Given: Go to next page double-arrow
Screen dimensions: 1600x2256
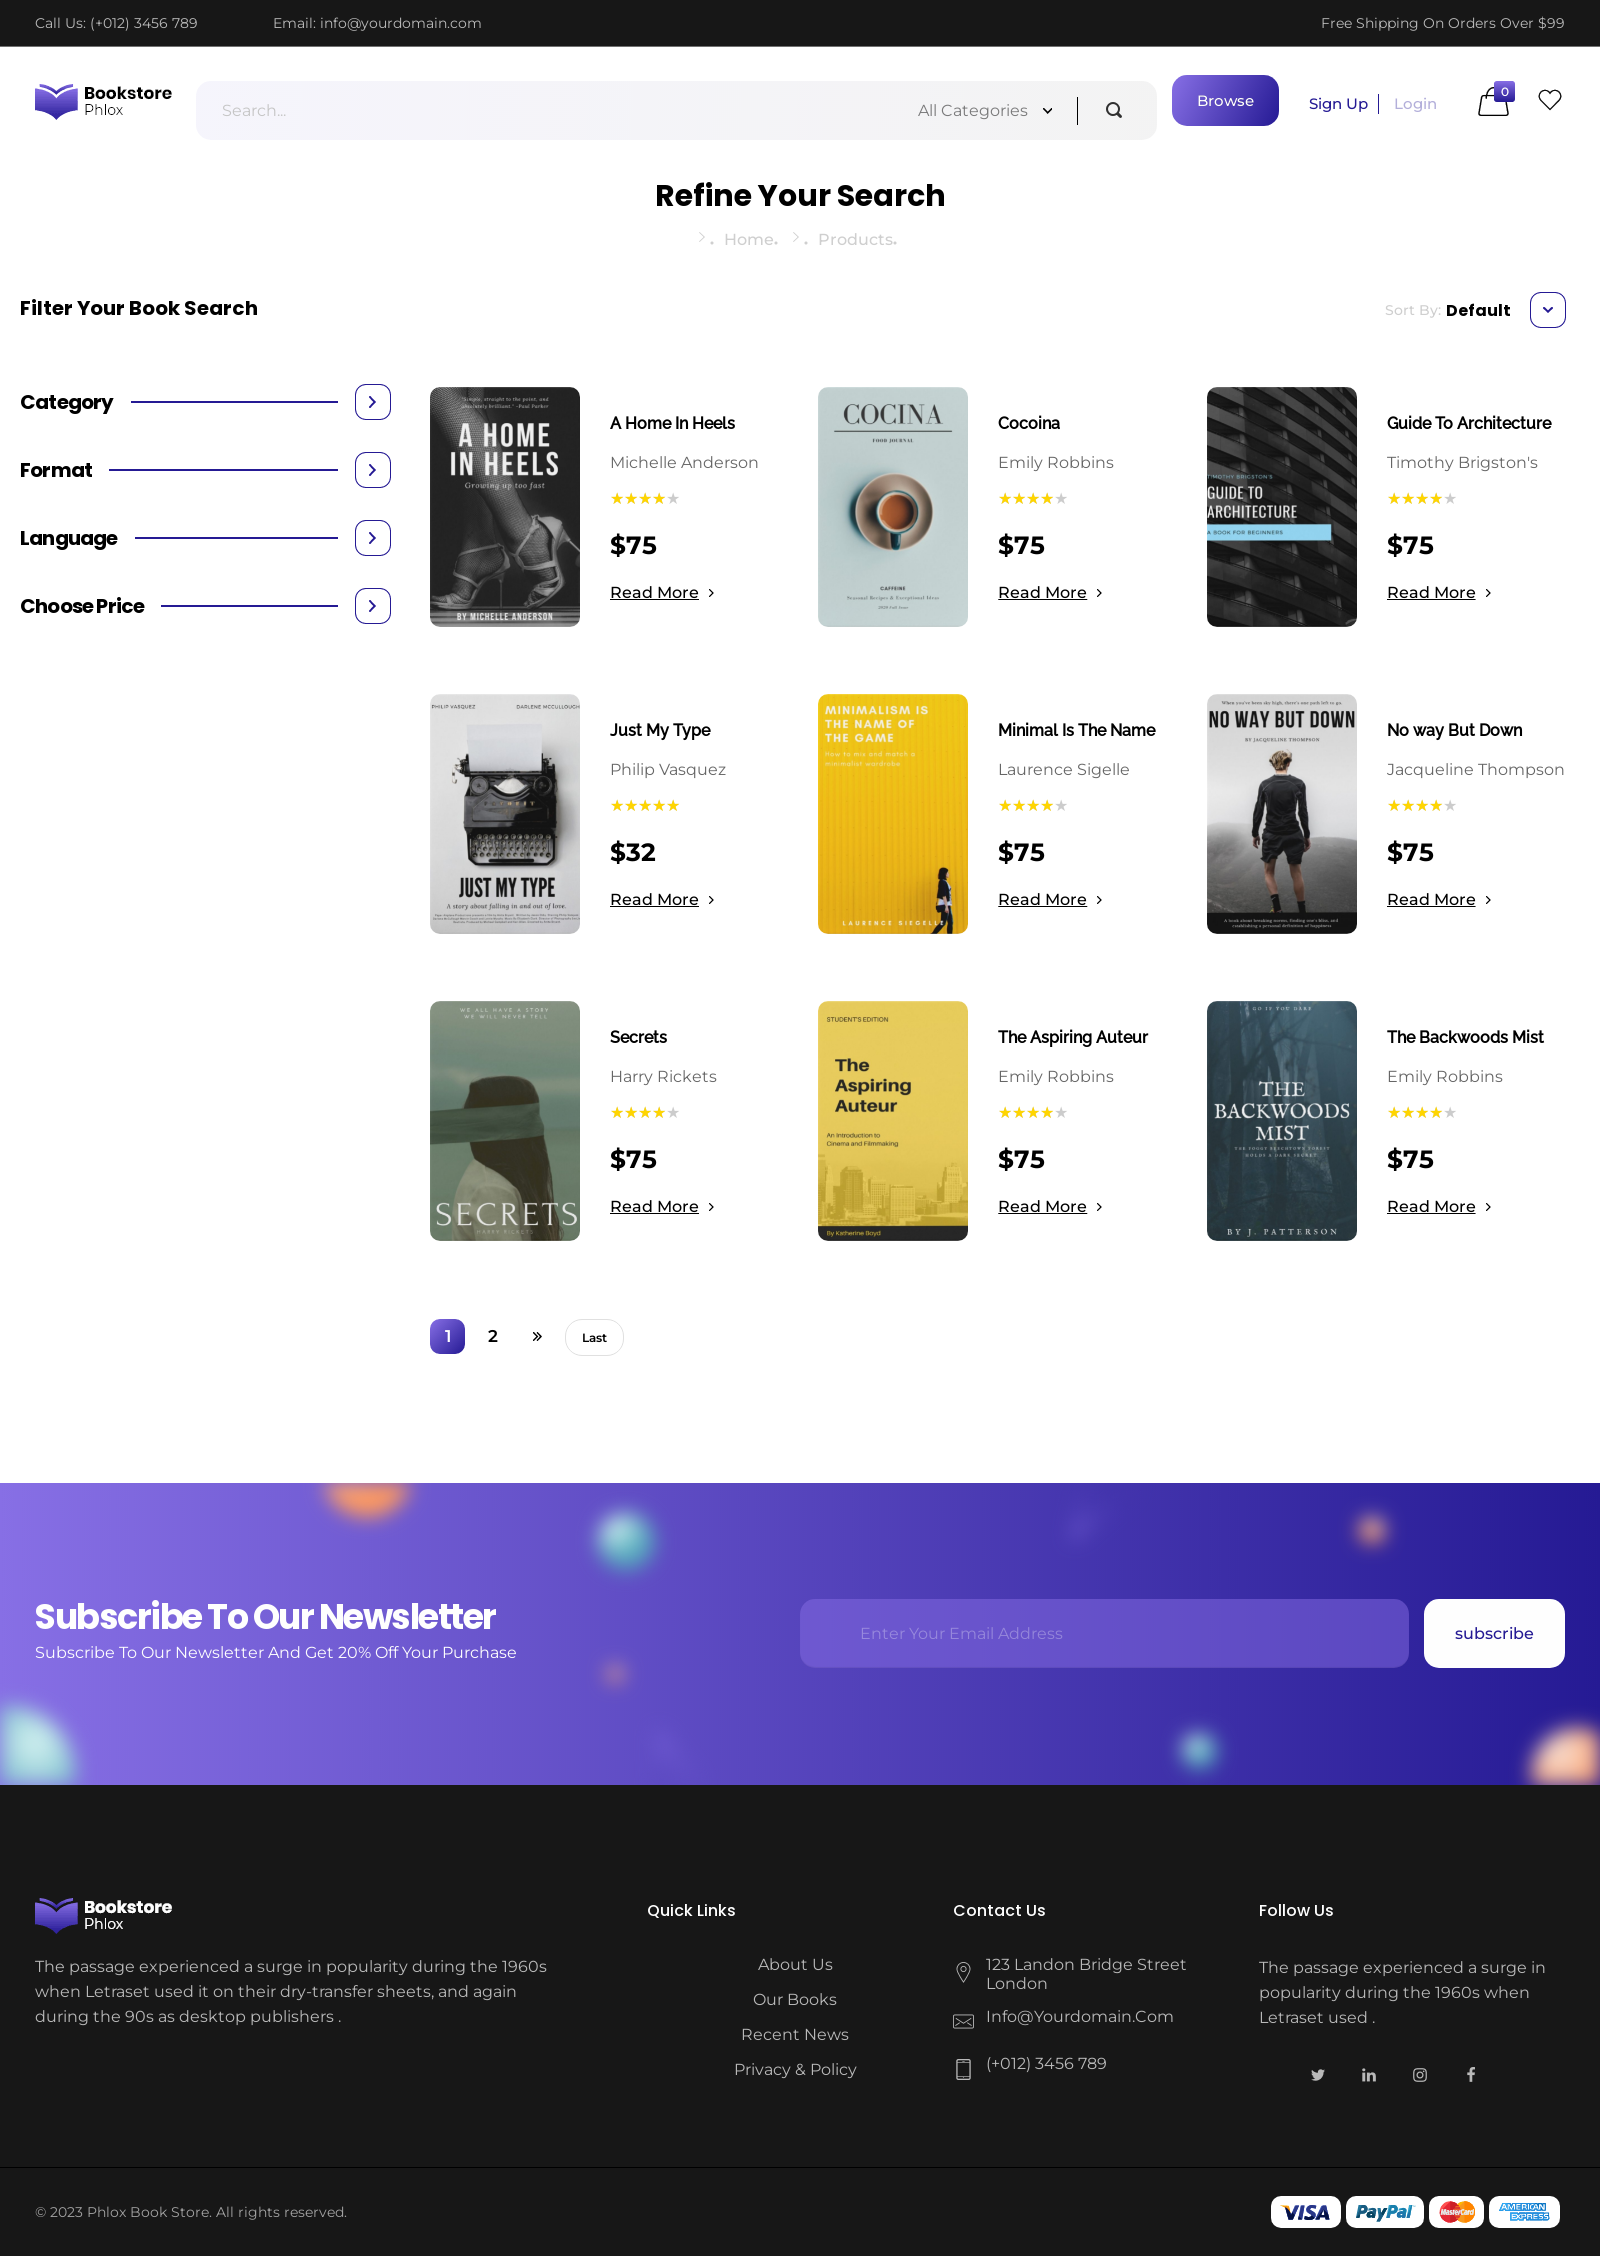Looking at the screenshot, I should click(537, 1336).
